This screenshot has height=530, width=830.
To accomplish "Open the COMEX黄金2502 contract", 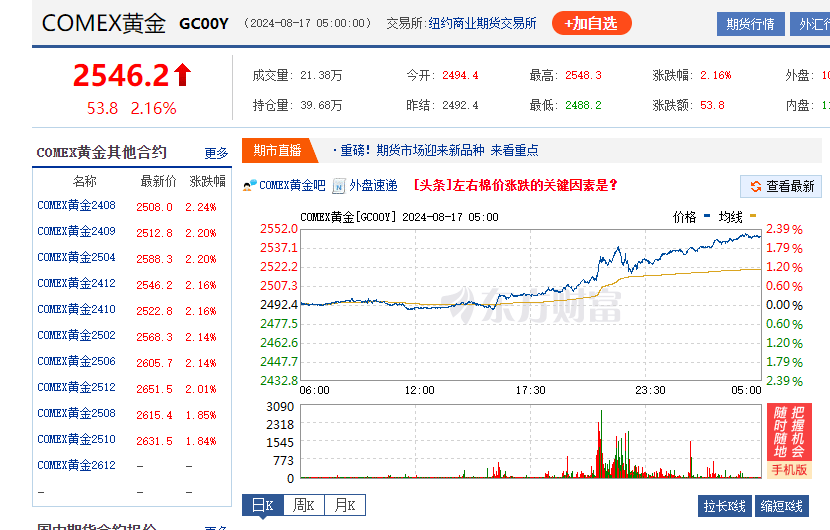I will (x=76, y=335).
